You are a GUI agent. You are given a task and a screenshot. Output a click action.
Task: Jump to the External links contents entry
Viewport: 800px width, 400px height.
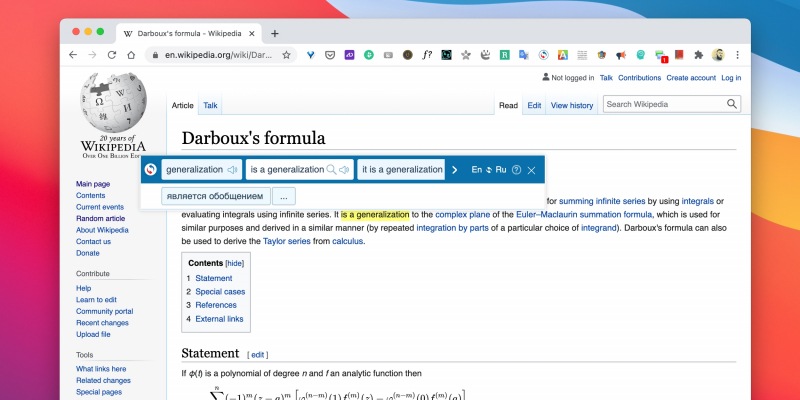219,319
